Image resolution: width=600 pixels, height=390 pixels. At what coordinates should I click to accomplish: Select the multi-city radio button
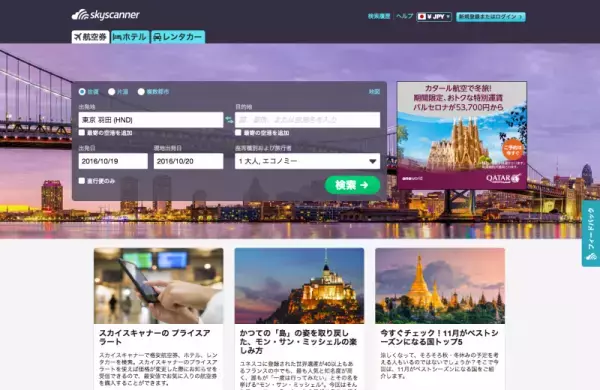tap(141, 91)
